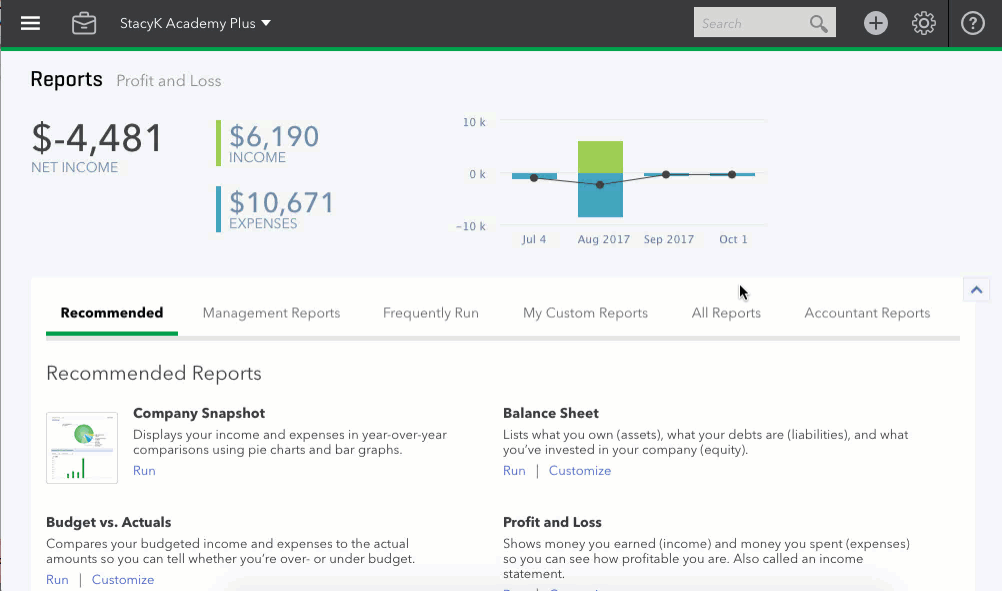This screenshot has width=1002, height=591.
Task: Open the Frequently Run tab
Action: (430, 313)
